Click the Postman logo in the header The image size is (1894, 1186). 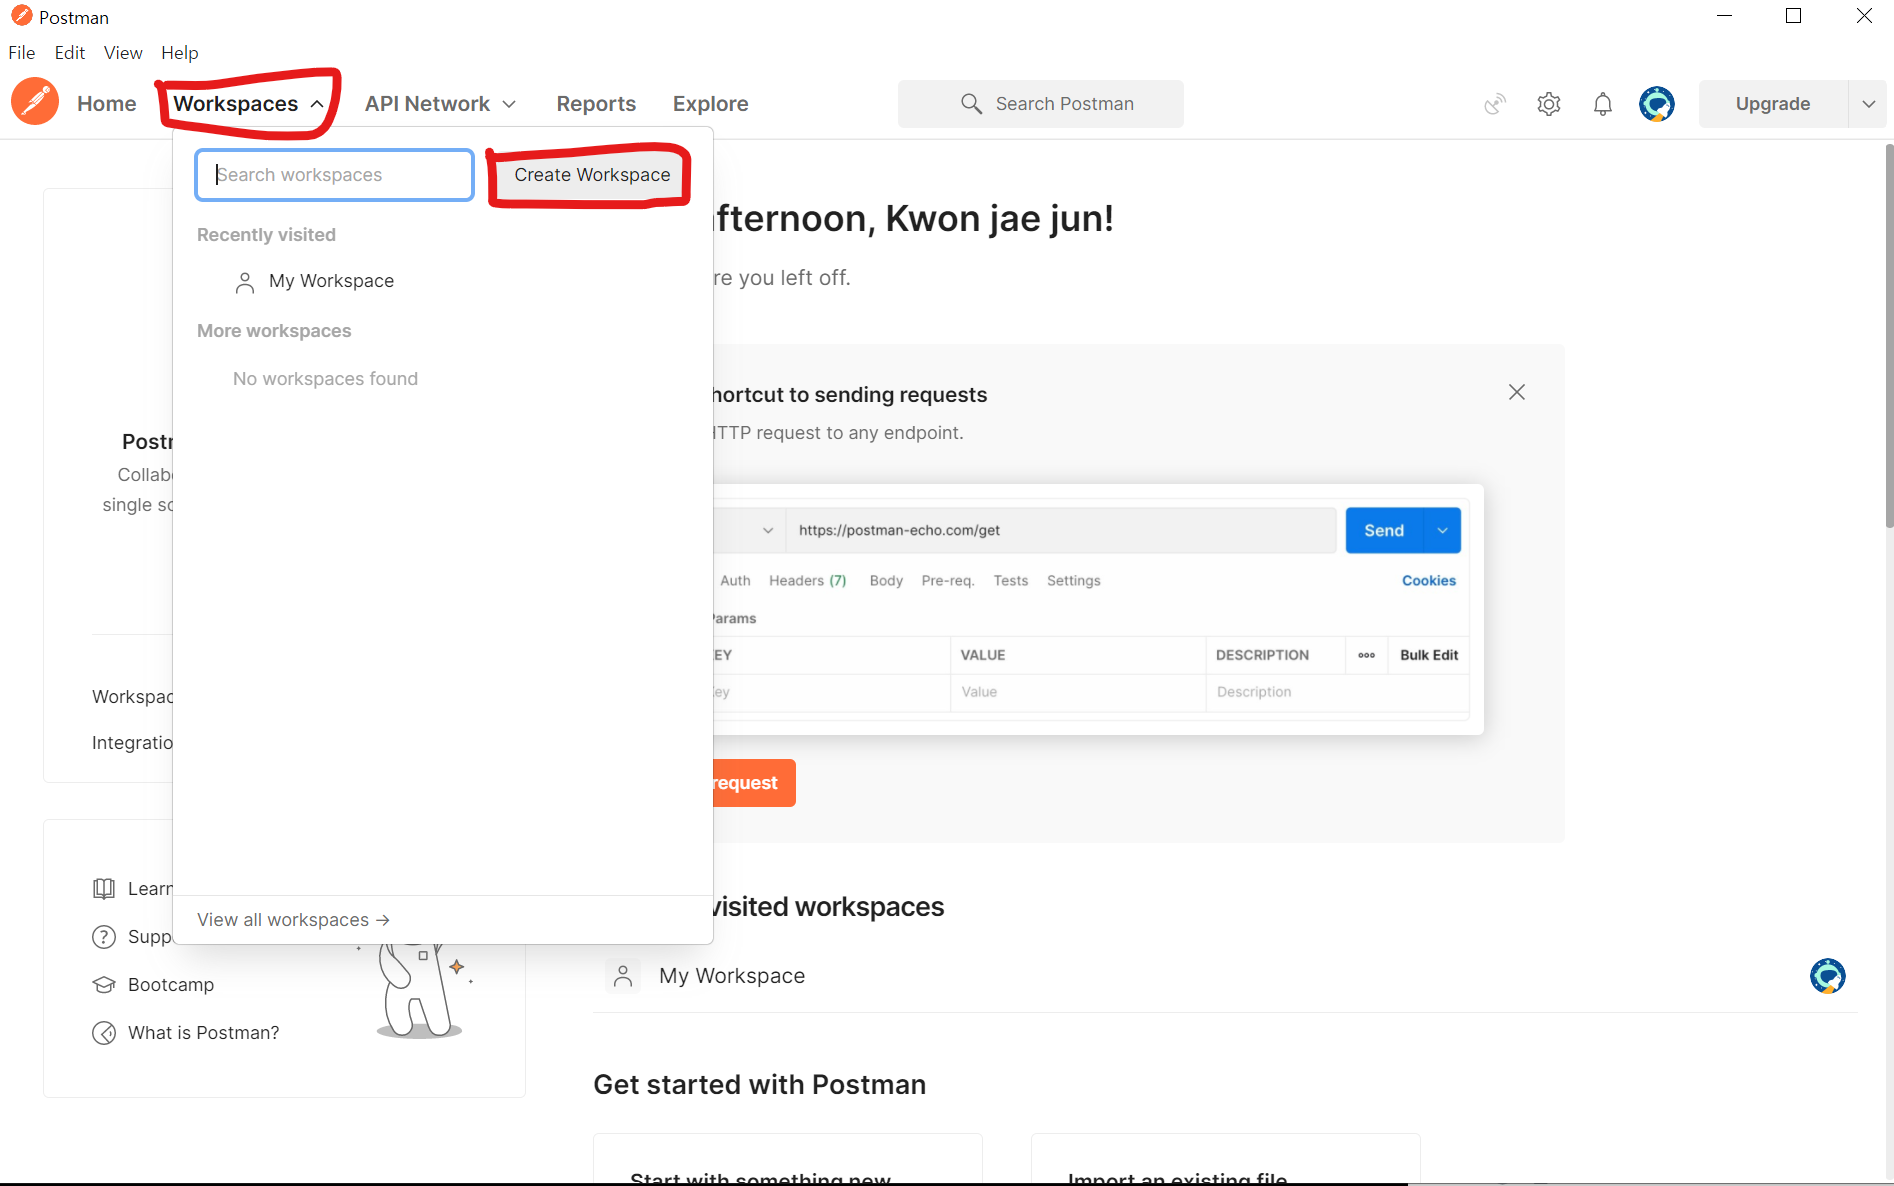pos(35,102)
